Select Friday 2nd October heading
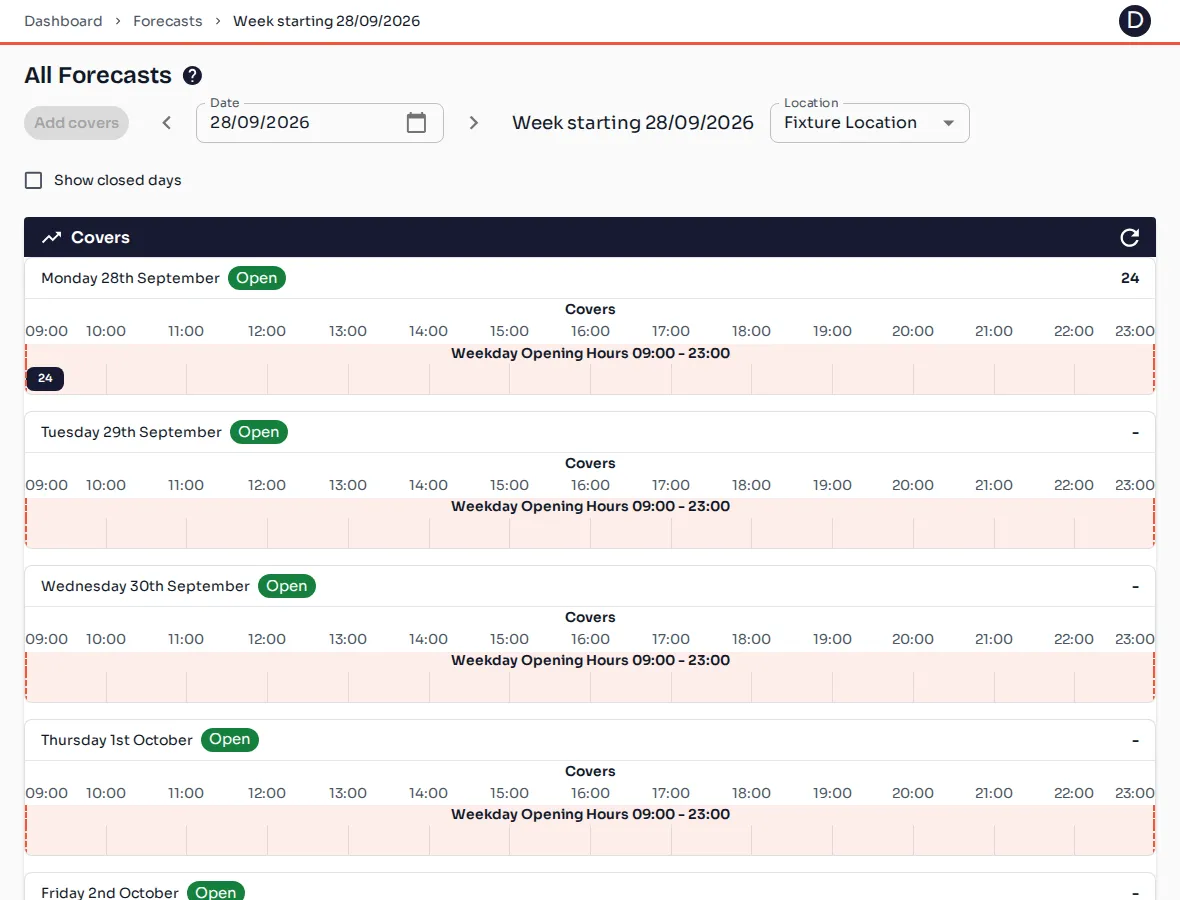Image resolution: width=1180 pixels, height=900 pixels. [x=110, y=892]
